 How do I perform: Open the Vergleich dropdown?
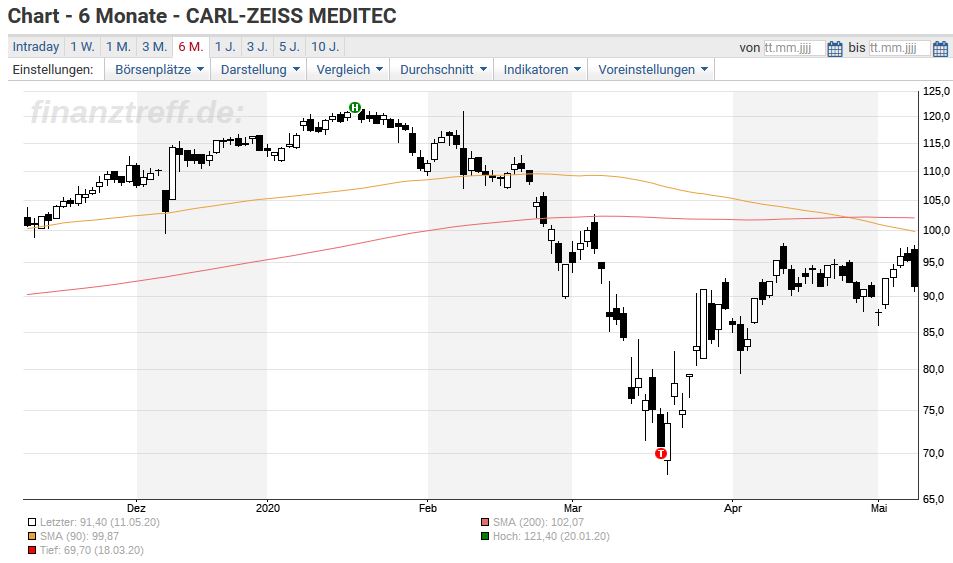tap(348, 69)
